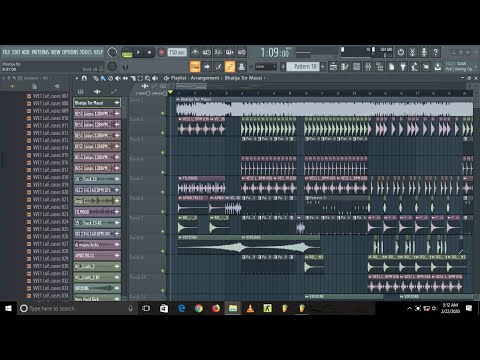Viewport: 480px width, 360px height.
Task: Toggle the overdub recording icon with a plus
Action: 230,52
